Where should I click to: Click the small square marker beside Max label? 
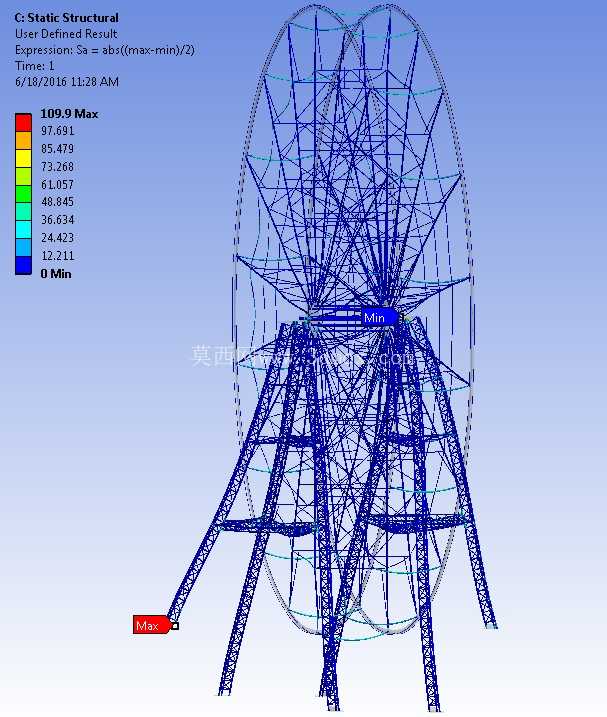click(x=175, y=626)
